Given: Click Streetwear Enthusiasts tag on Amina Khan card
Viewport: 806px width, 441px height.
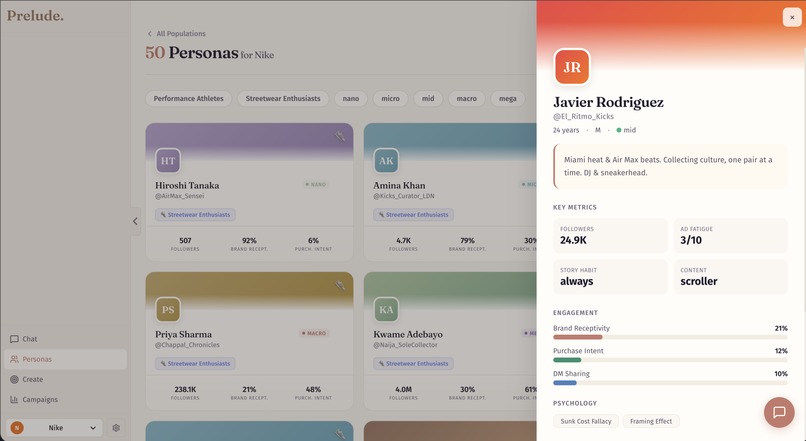Looking at the screenshot, I should click(413, 215).
